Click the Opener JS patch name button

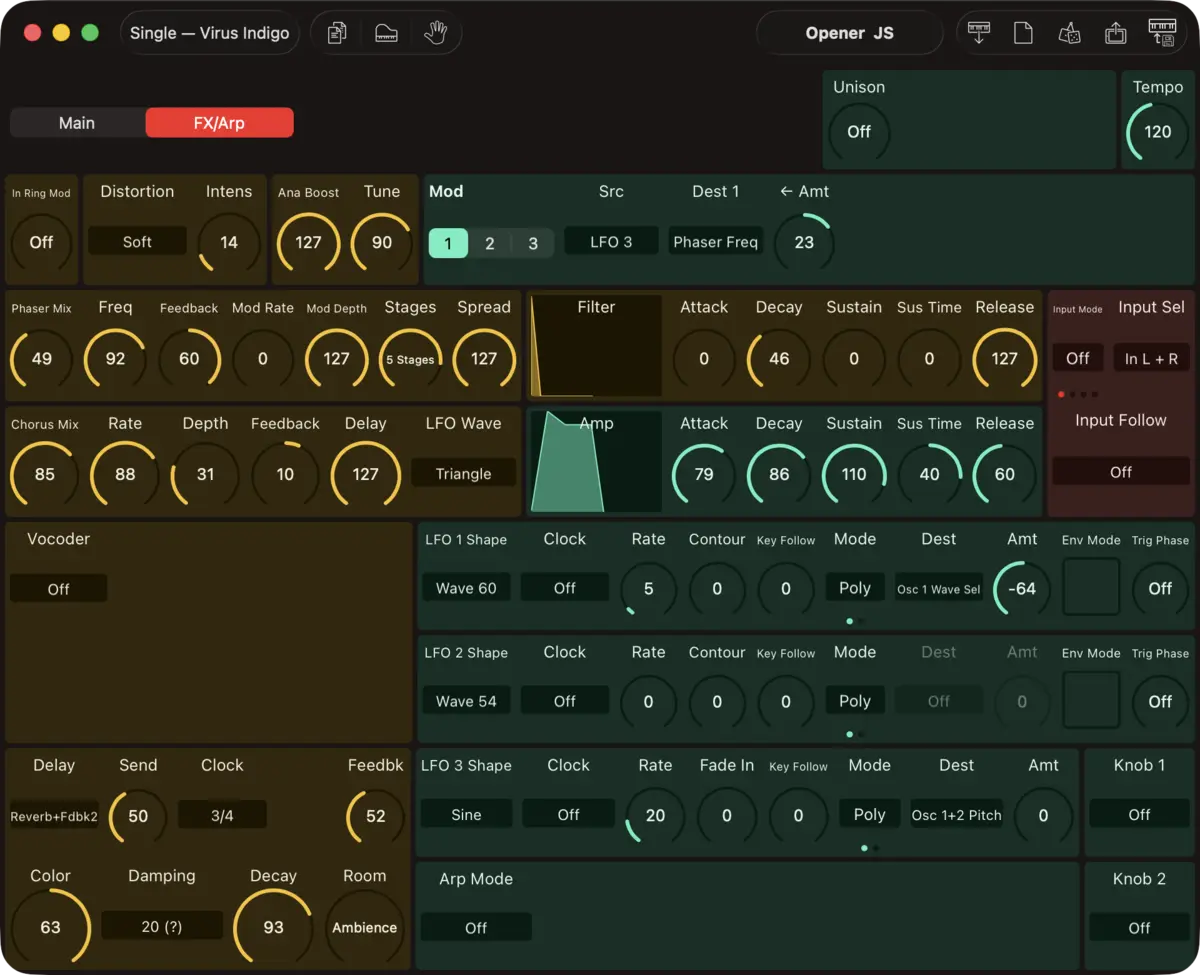pos(850,33)
